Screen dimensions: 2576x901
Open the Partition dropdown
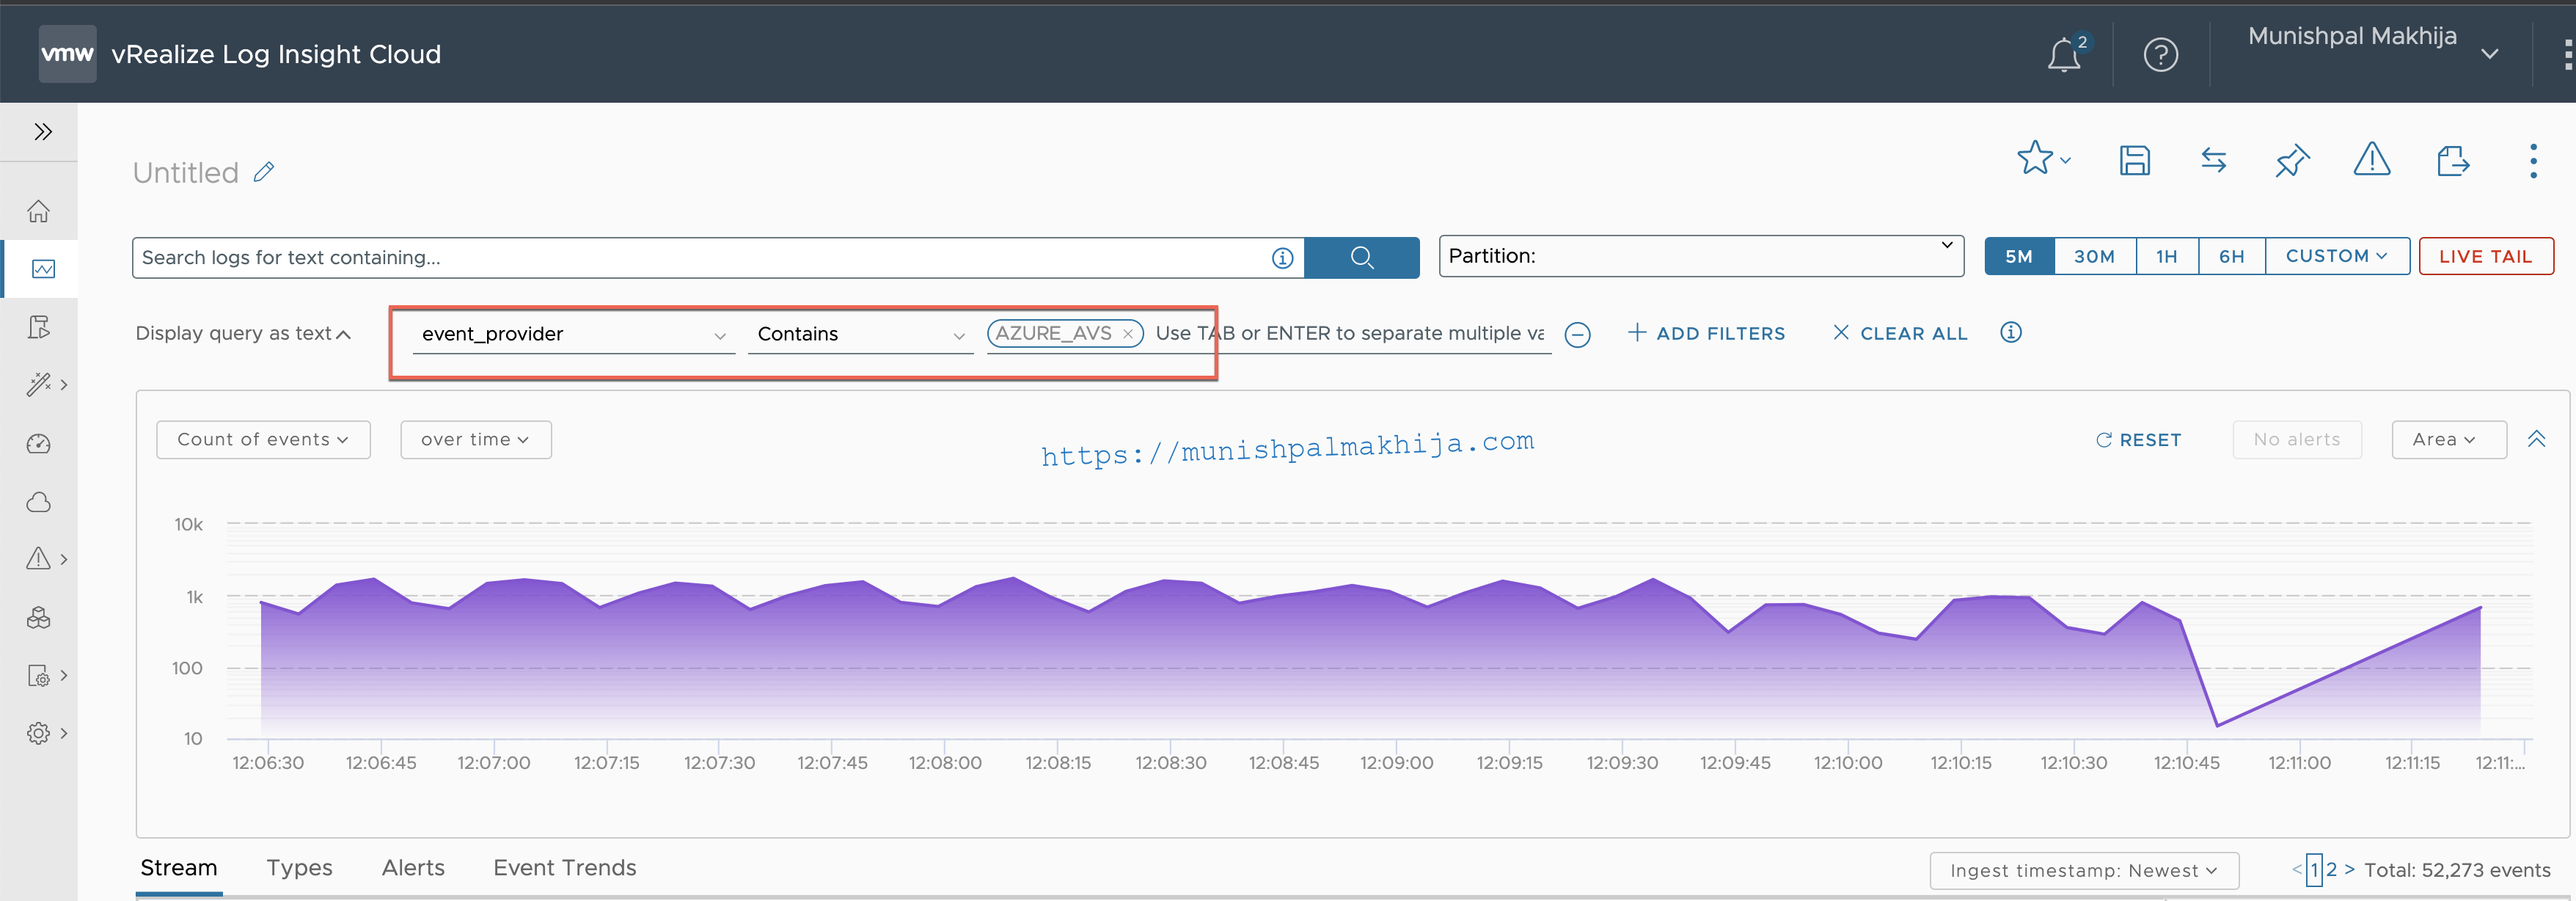(1701, 256)
